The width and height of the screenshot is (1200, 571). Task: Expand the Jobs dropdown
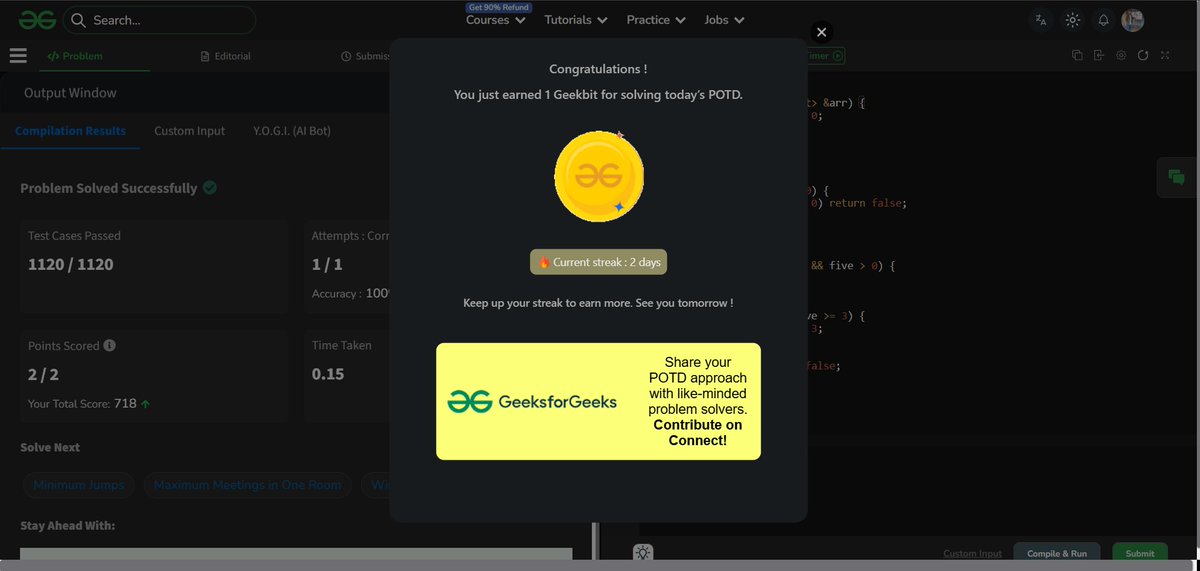724,20
